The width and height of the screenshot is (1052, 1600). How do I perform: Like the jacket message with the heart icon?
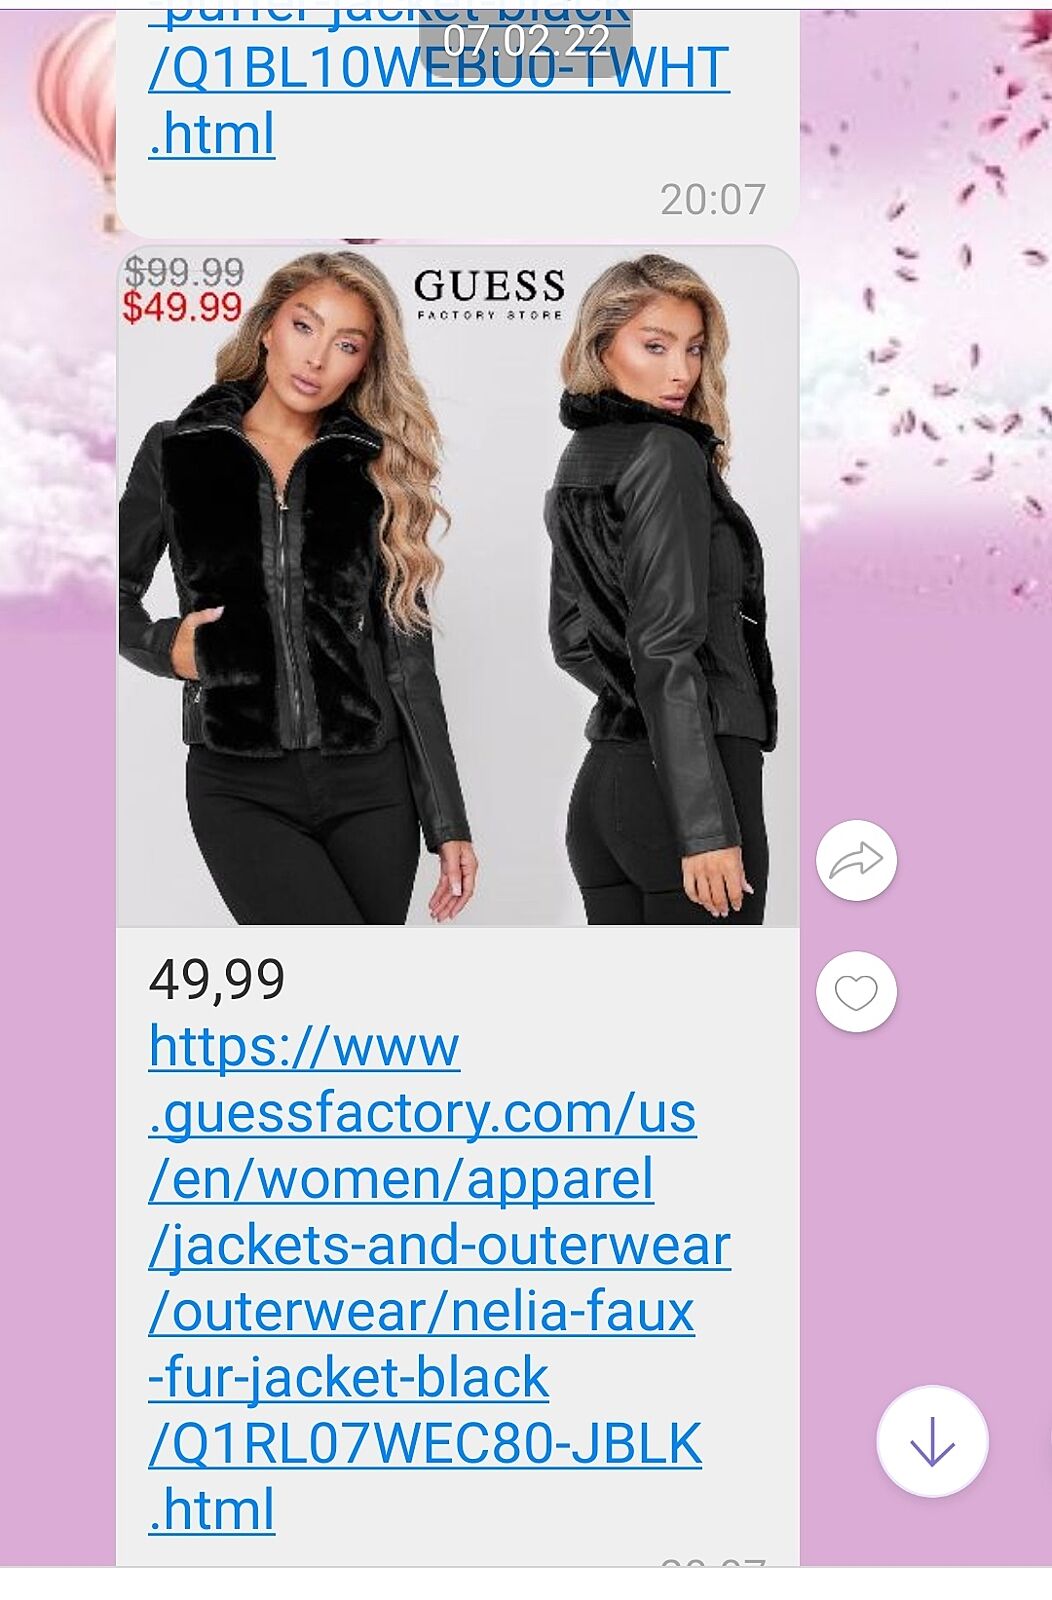point(856,991)
